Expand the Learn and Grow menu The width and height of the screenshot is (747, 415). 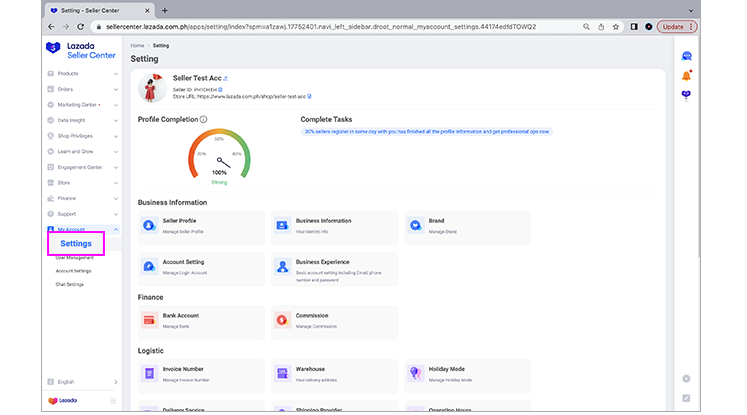click(x=82, y=152)
